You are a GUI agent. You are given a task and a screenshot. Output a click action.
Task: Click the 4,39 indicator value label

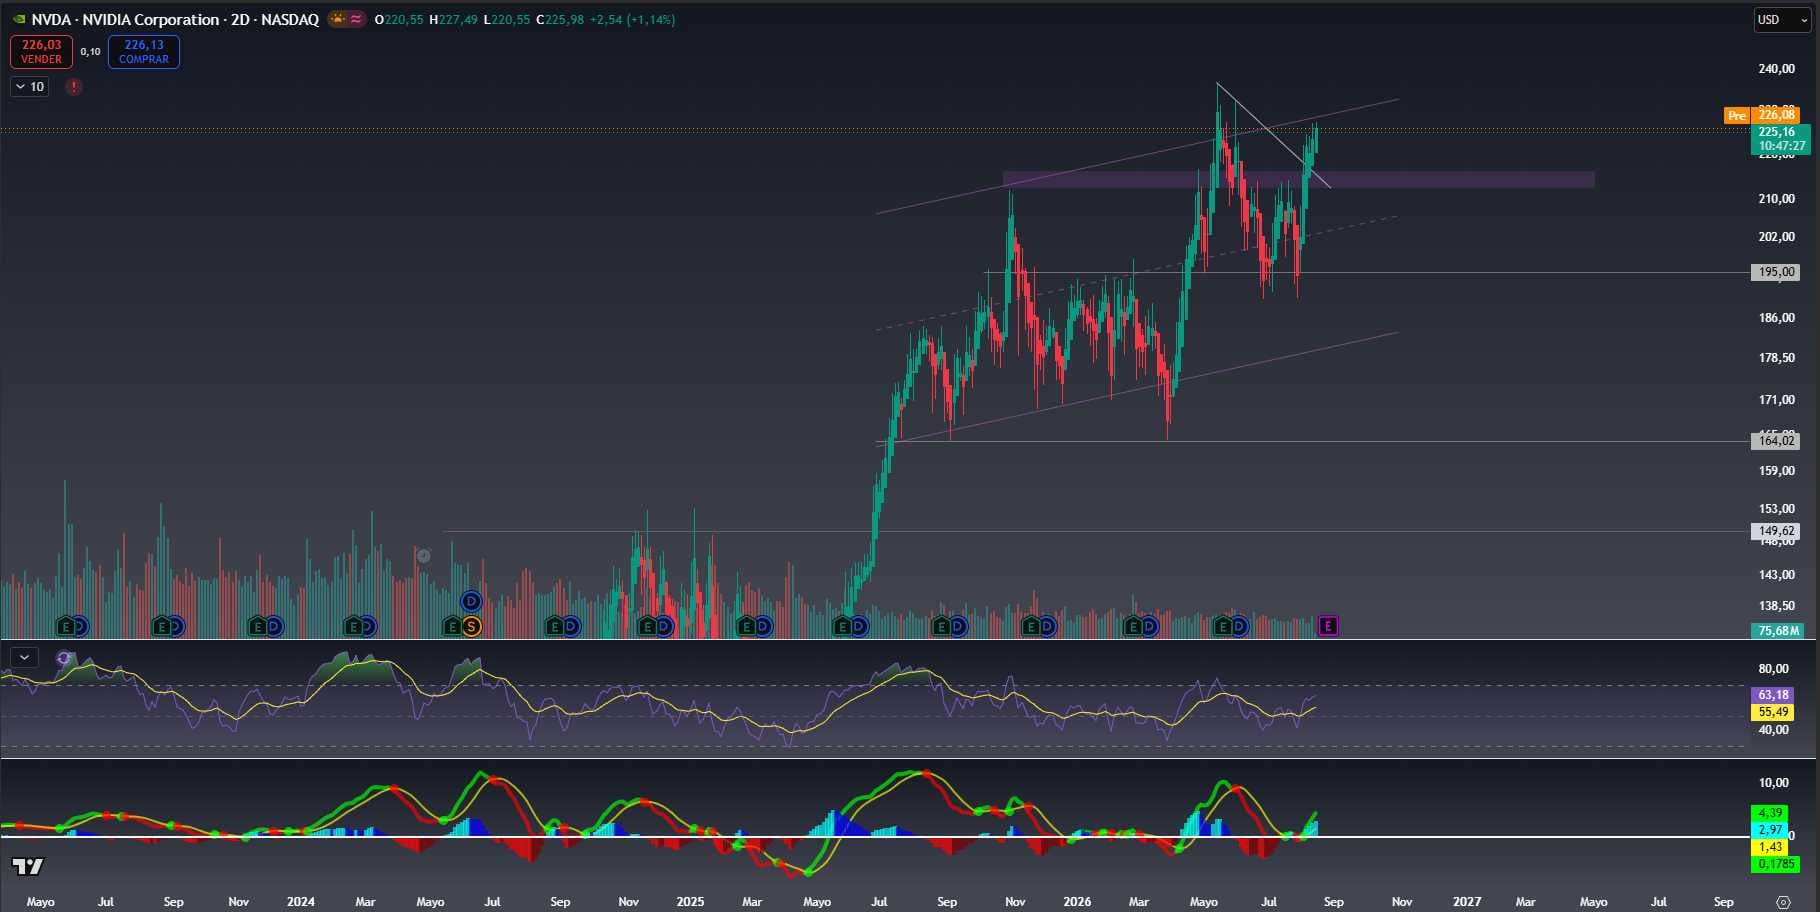pyautogui.click(x=1771, y=813)
